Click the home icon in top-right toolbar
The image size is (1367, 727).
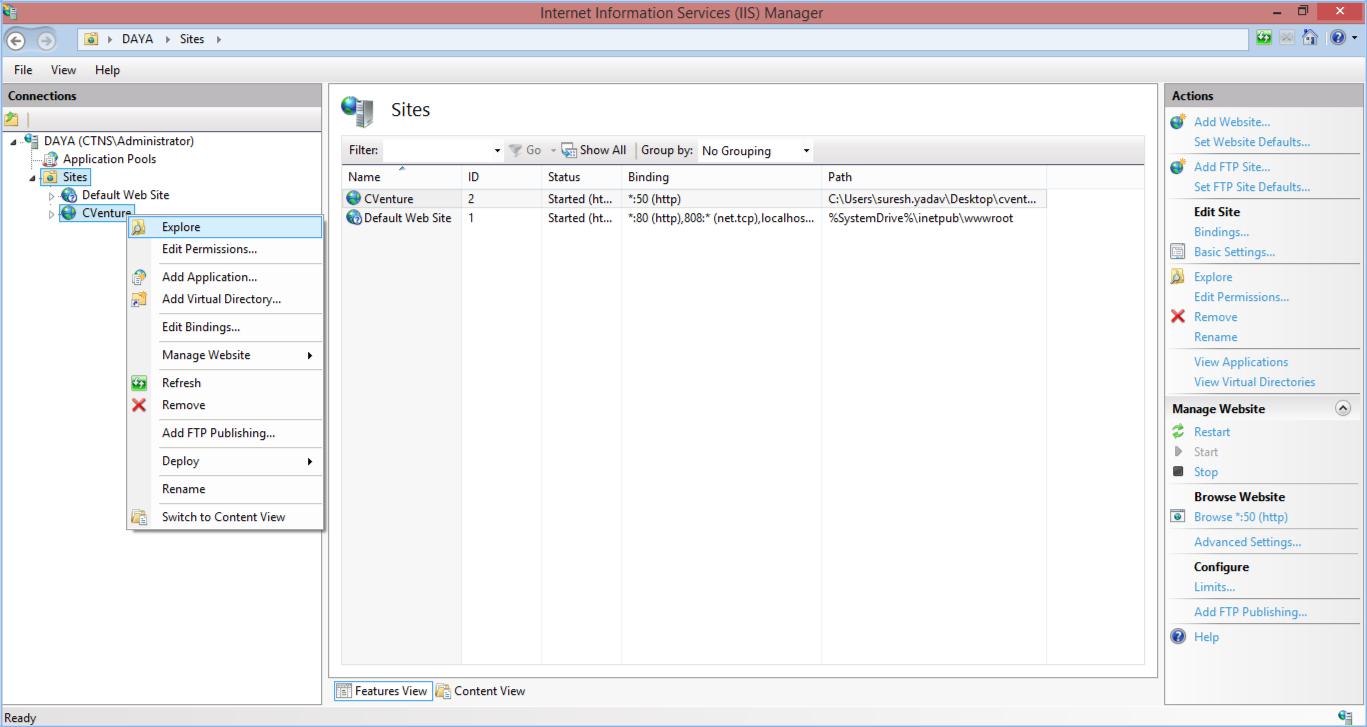click(1310, 38)
